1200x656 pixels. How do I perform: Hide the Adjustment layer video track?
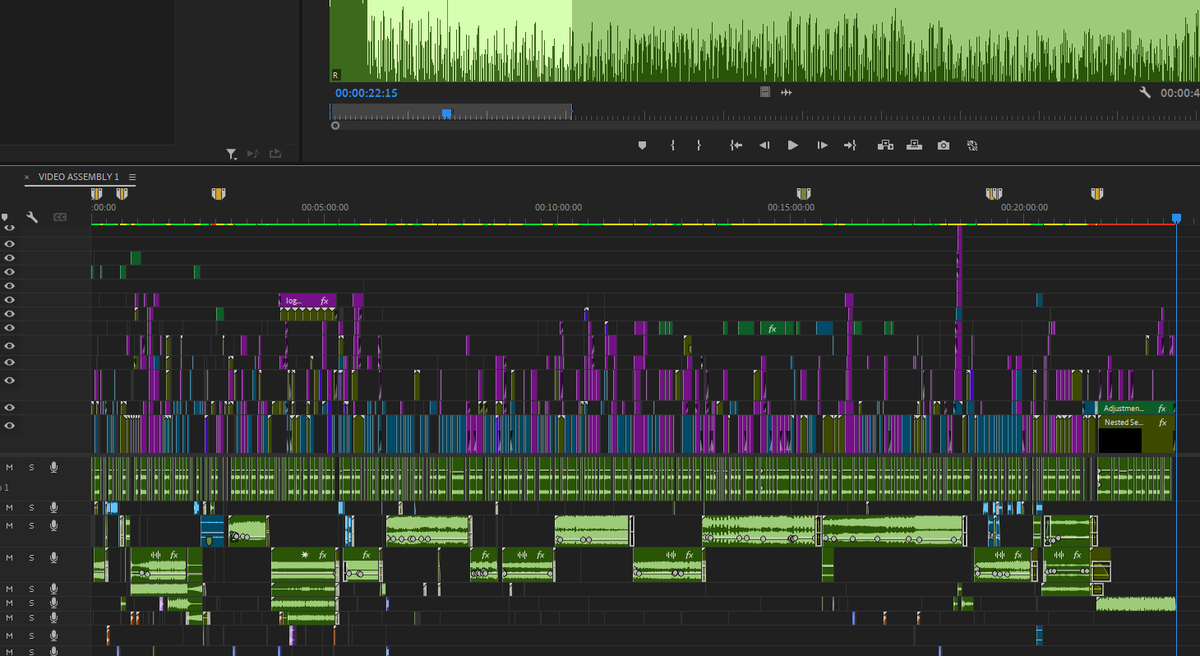pyautogui.click(x=10, y=407)
